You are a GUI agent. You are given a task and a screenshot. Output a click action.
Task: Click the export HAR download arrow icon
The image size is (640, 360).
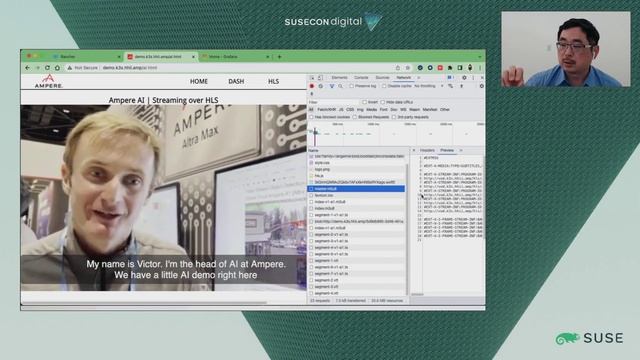(x=312, y=94)
